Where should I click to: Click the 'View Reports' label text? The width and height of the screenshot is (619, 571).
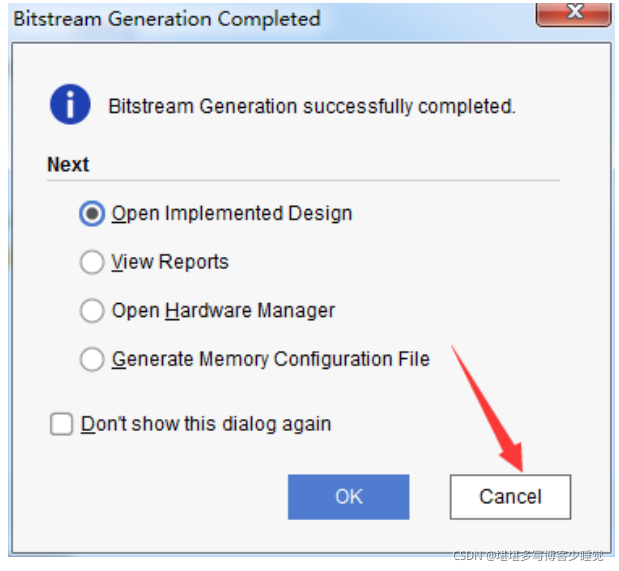point(170,262)
